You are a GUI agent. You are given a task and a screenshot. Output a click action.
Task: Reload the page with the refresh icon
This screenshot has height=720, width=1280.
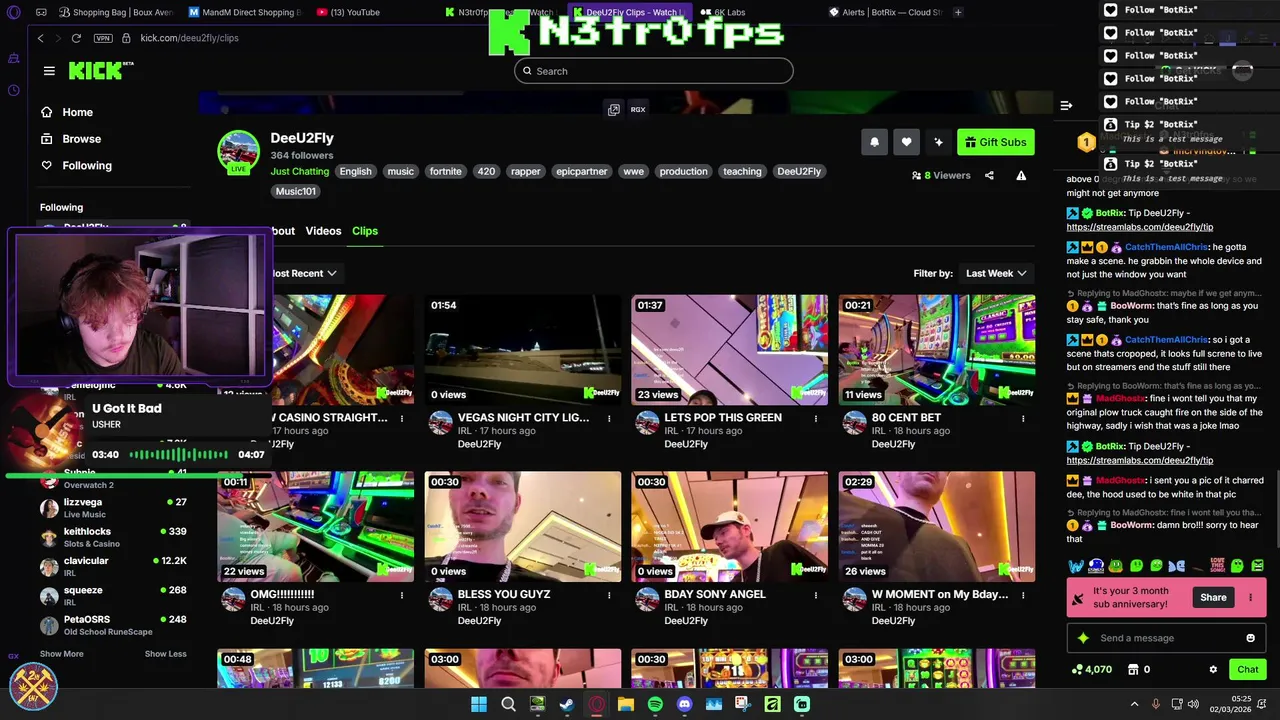click(76, 38)
